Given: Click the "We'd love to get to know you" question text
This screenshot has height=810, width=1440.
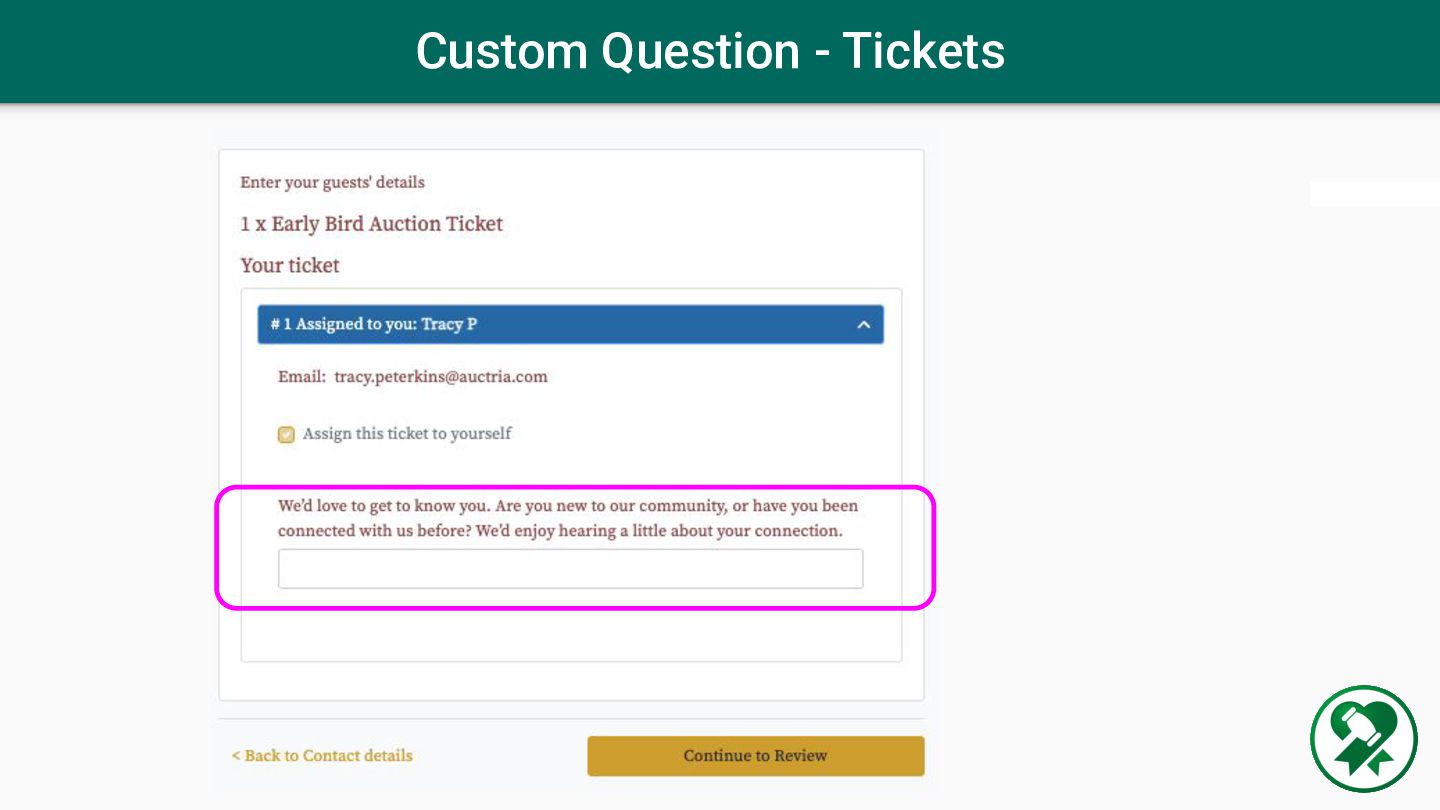Looking at the screenshot, I should (568, 518).
